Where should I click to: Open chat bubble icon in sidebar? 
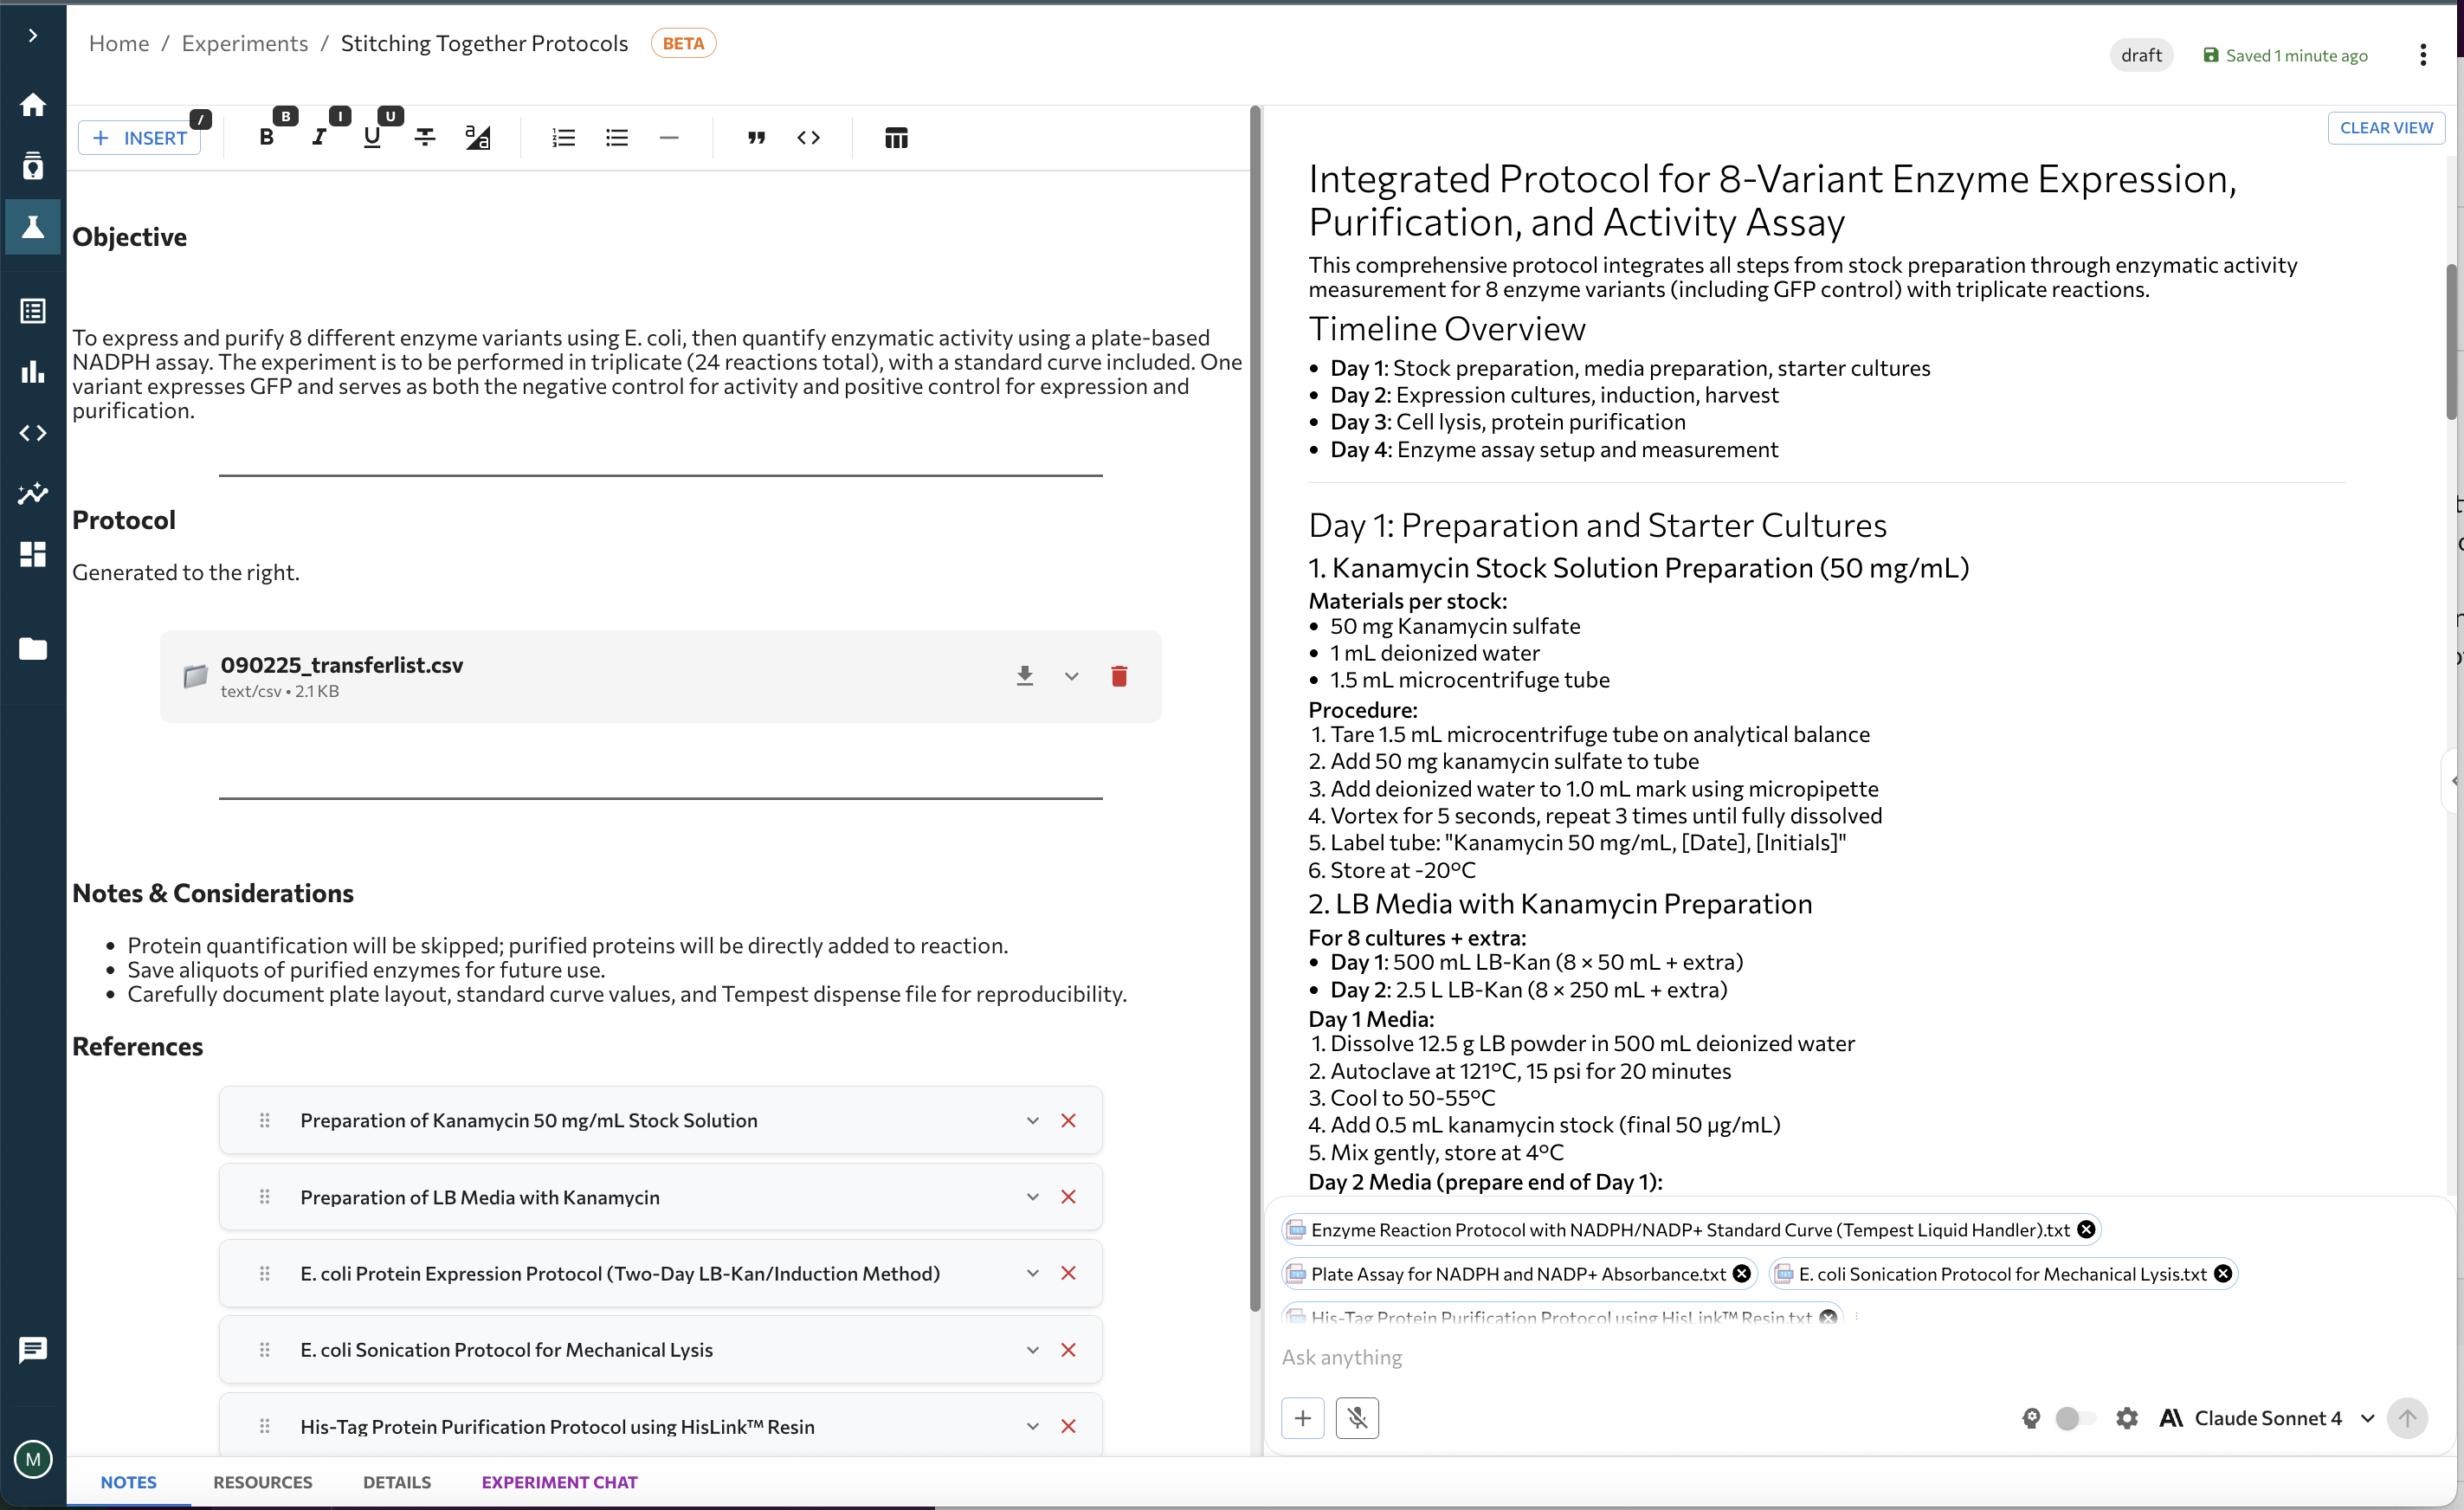pyautogui.click(x=33, y=1350)
